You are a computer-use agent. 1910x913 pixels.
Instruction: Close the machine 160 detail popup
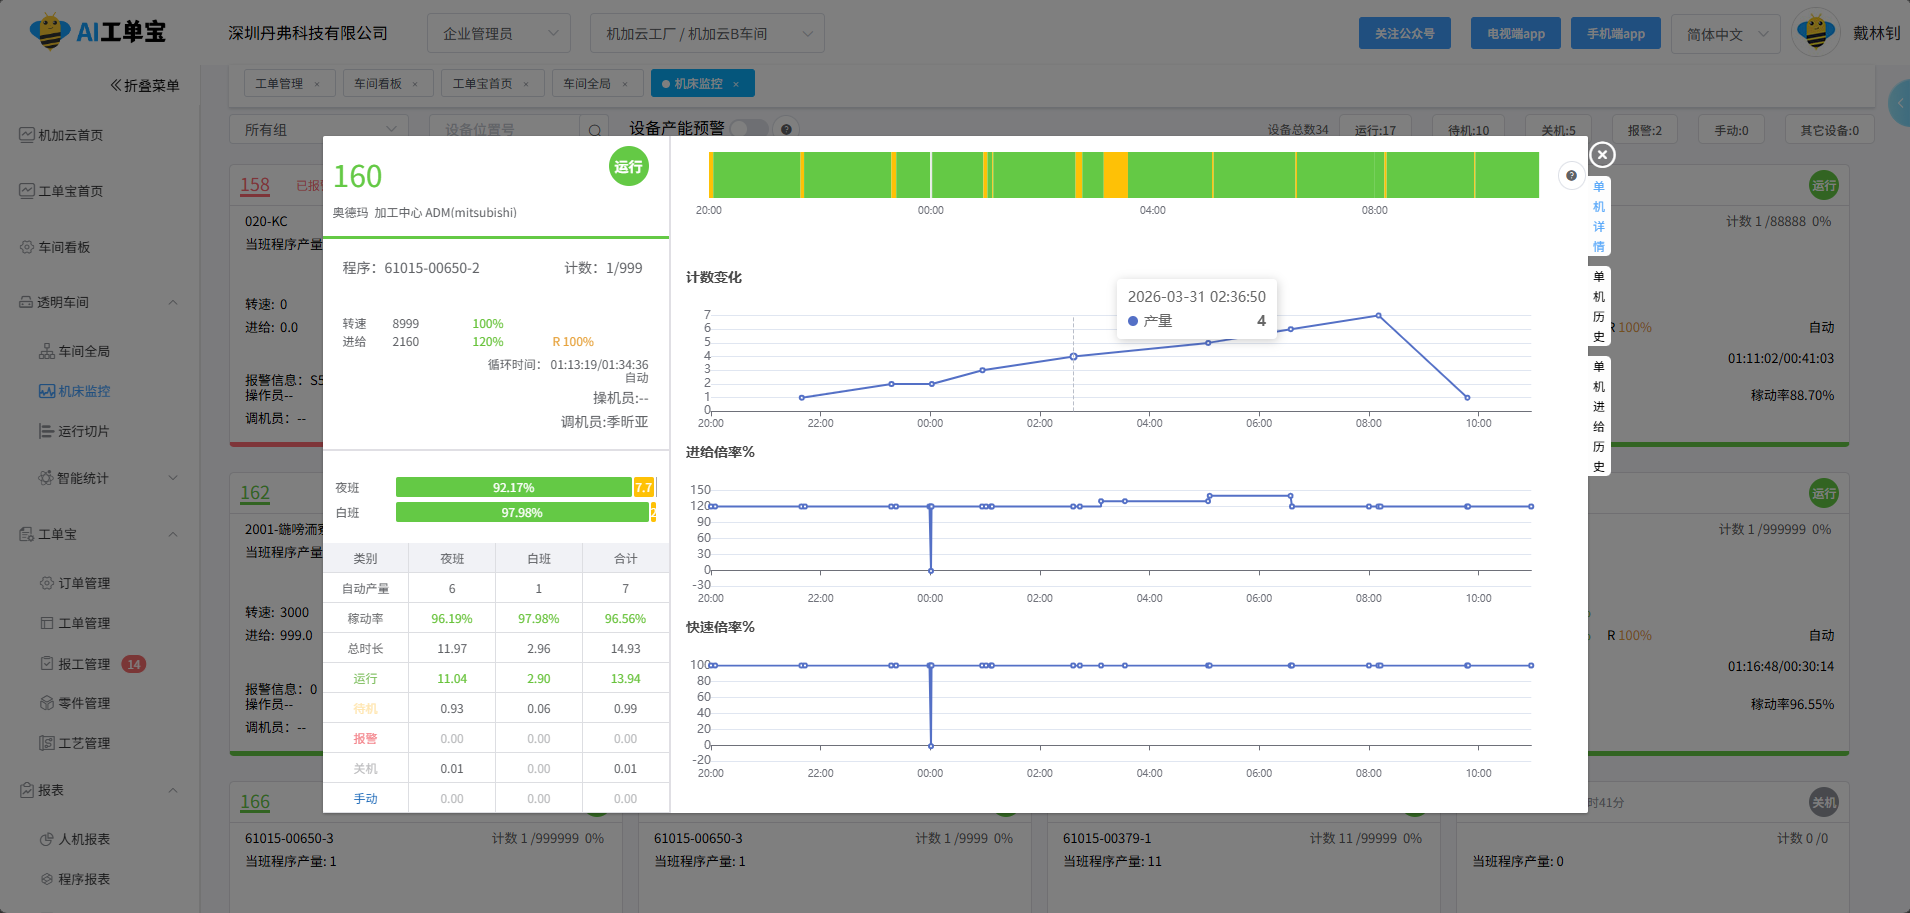pyautogui.click(x=1602, y=155)
